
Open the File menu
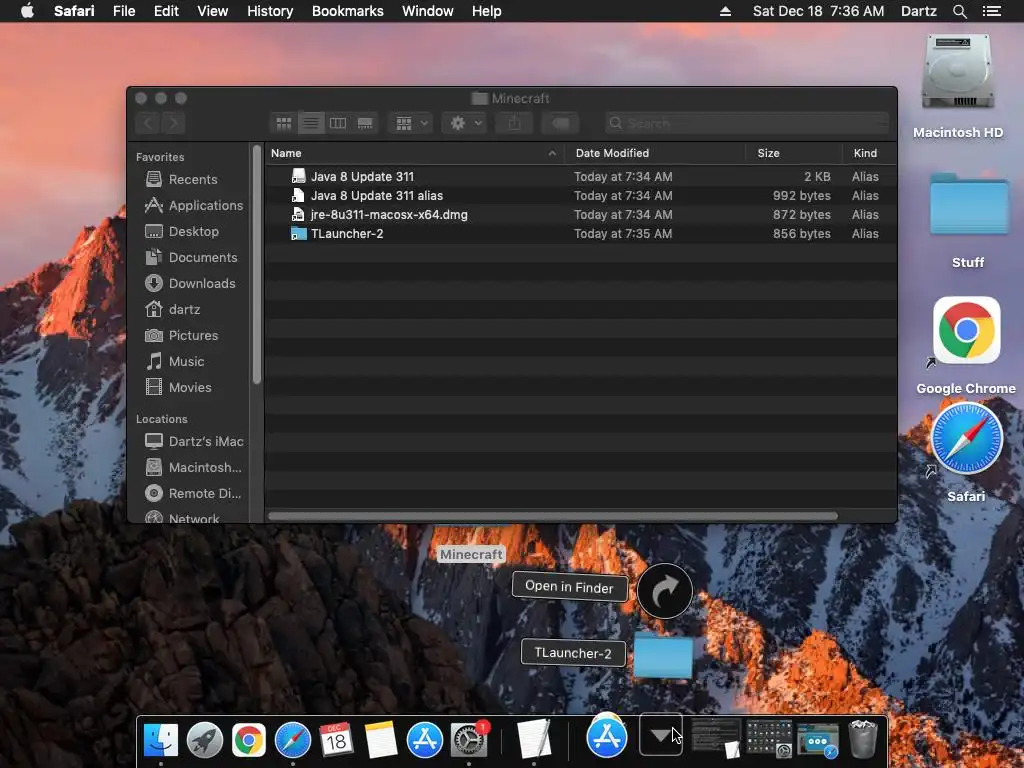[123, 11]
